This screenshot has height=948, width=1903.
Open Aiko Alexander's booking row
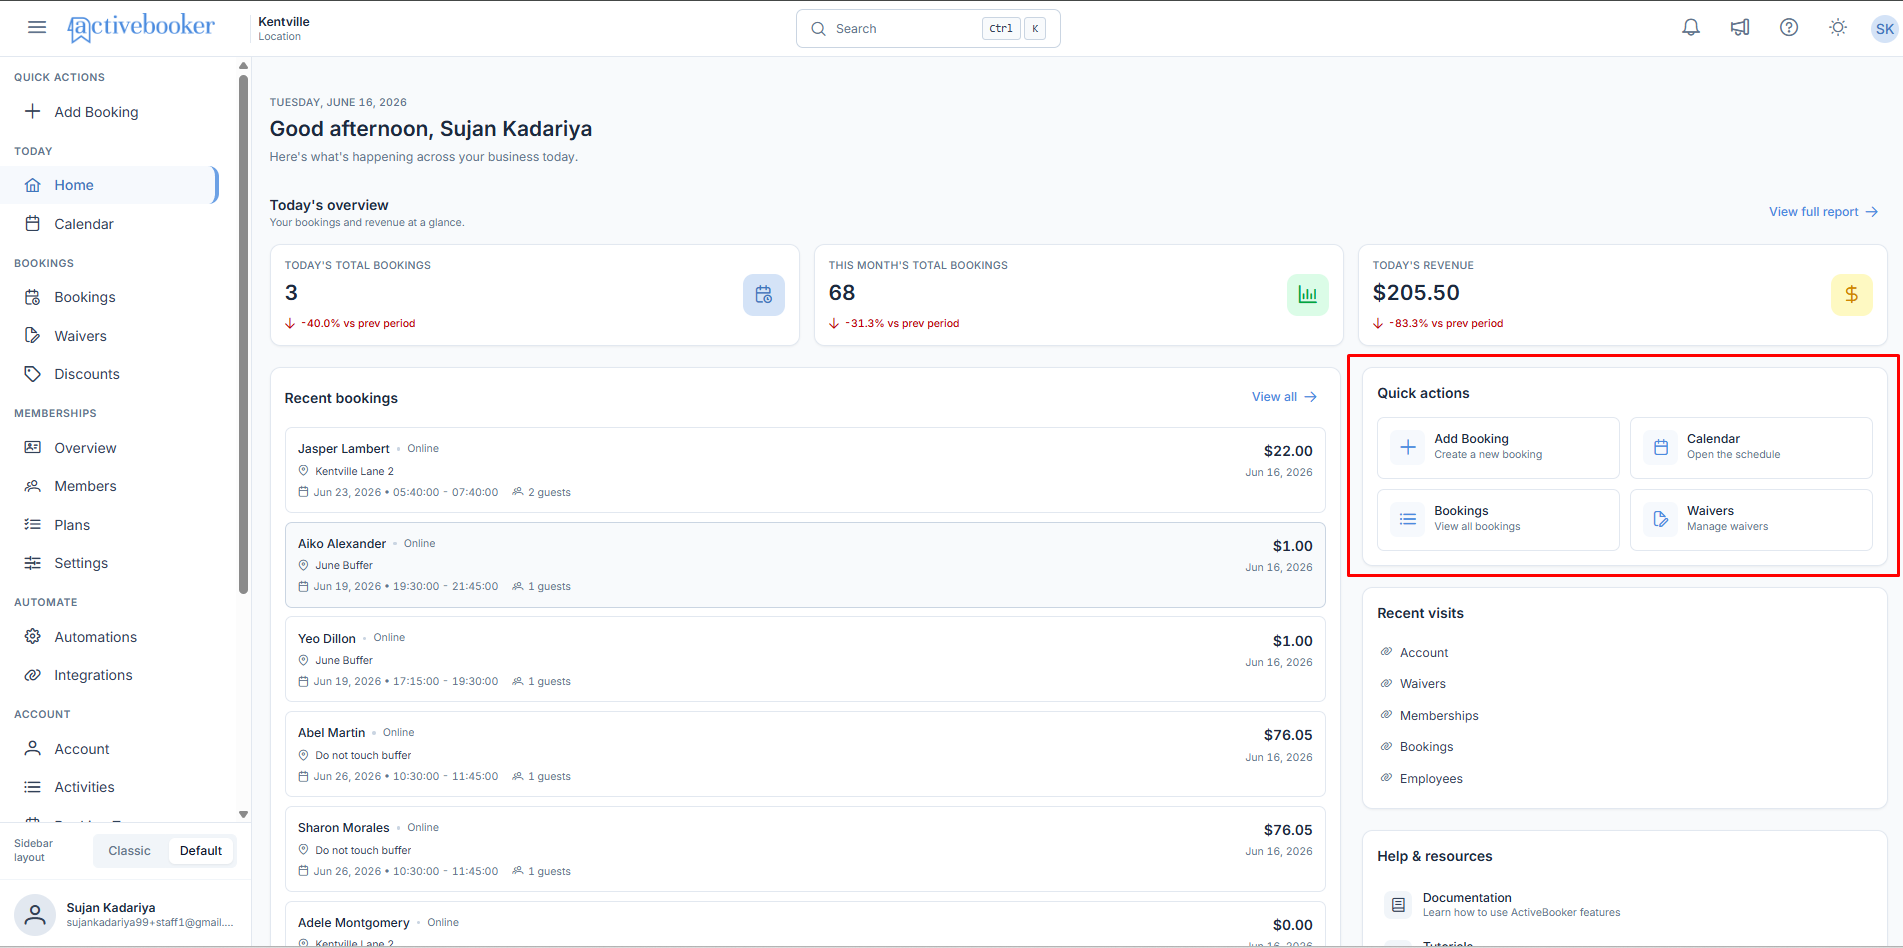click(x=805, y=565)
